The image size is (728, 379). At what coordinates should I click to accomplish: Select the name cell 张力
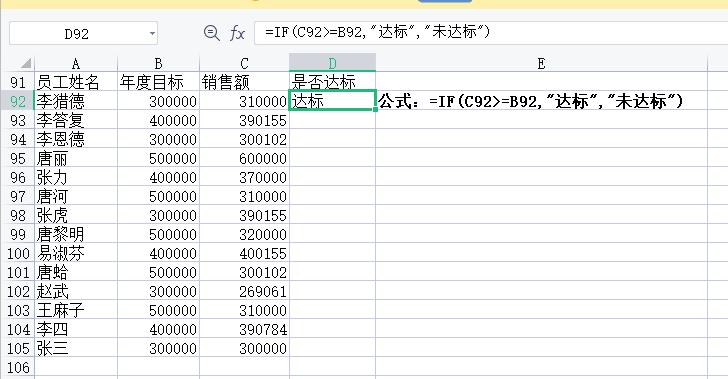(x=76, y=177)
